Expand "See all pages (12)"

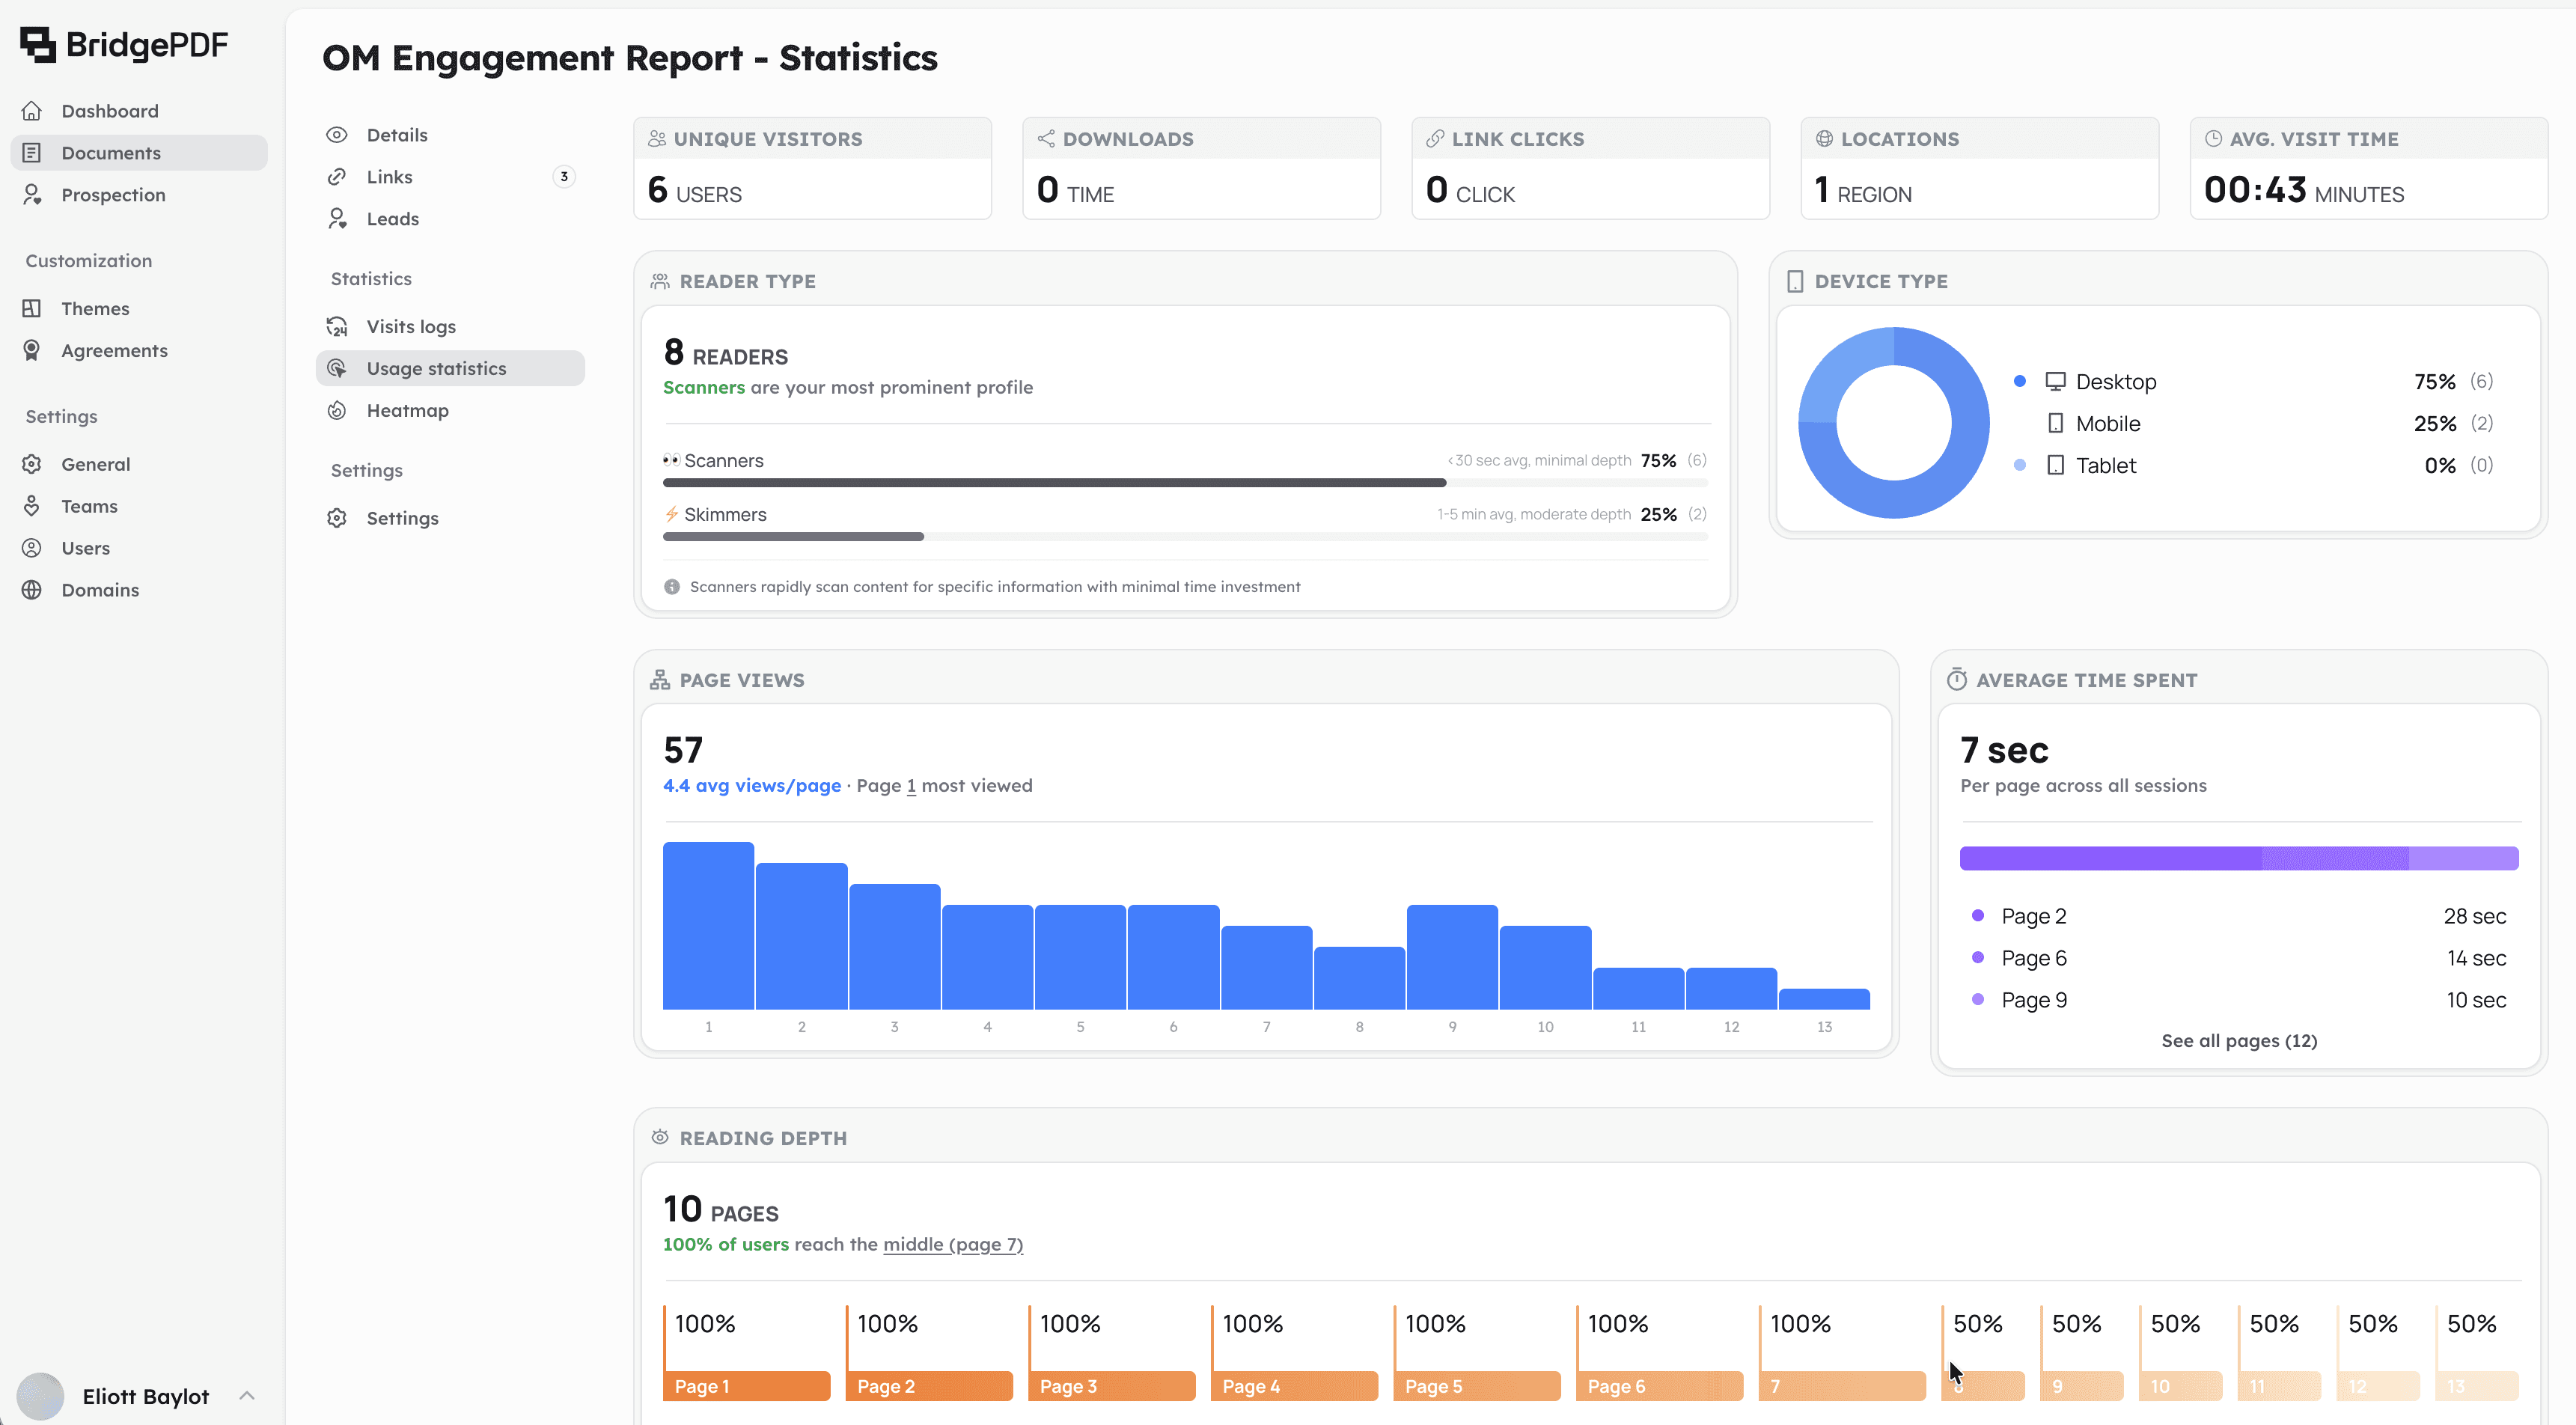[x=2239, y=1040]
